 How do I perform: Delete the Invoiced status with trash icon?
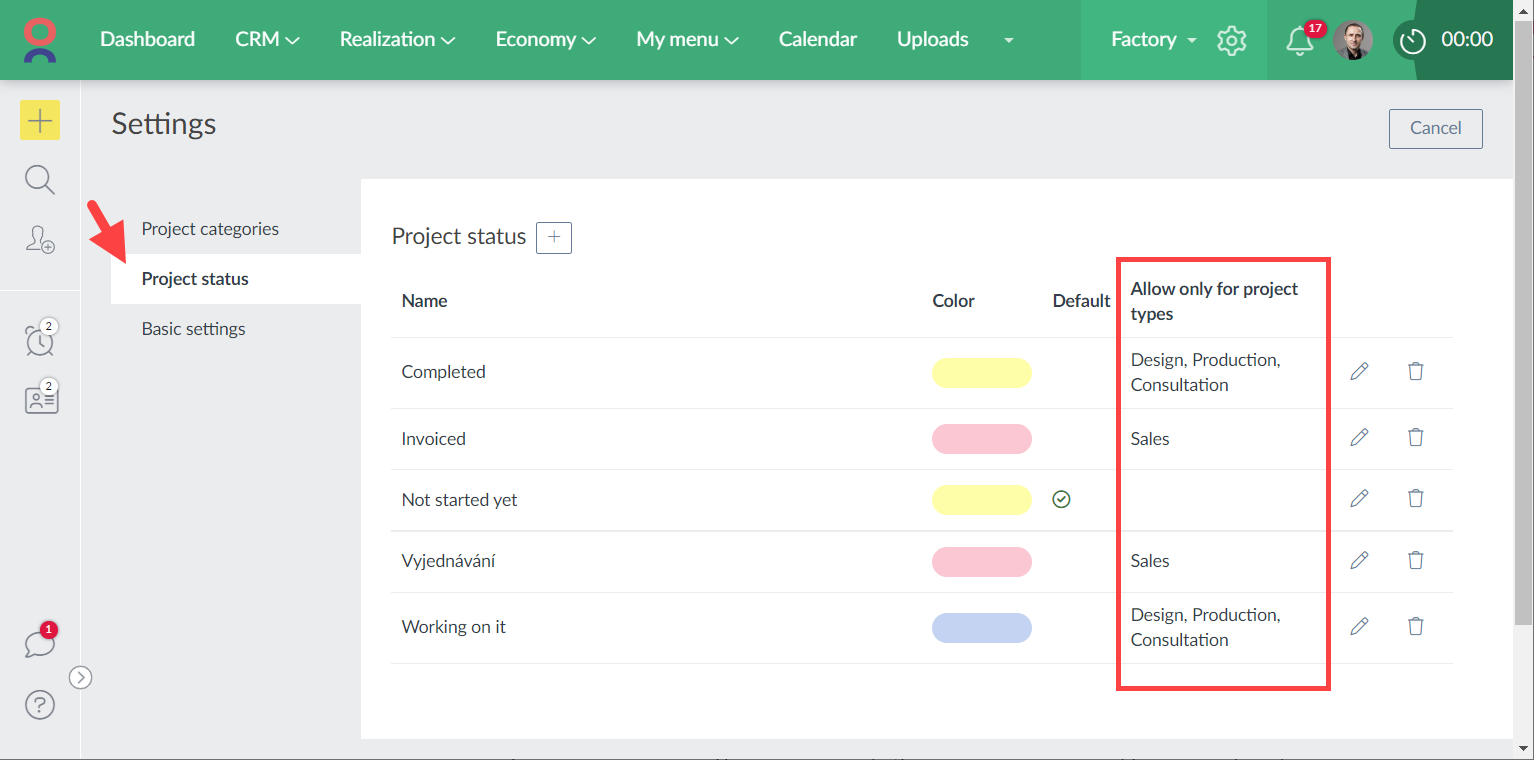pos(1415,437)
